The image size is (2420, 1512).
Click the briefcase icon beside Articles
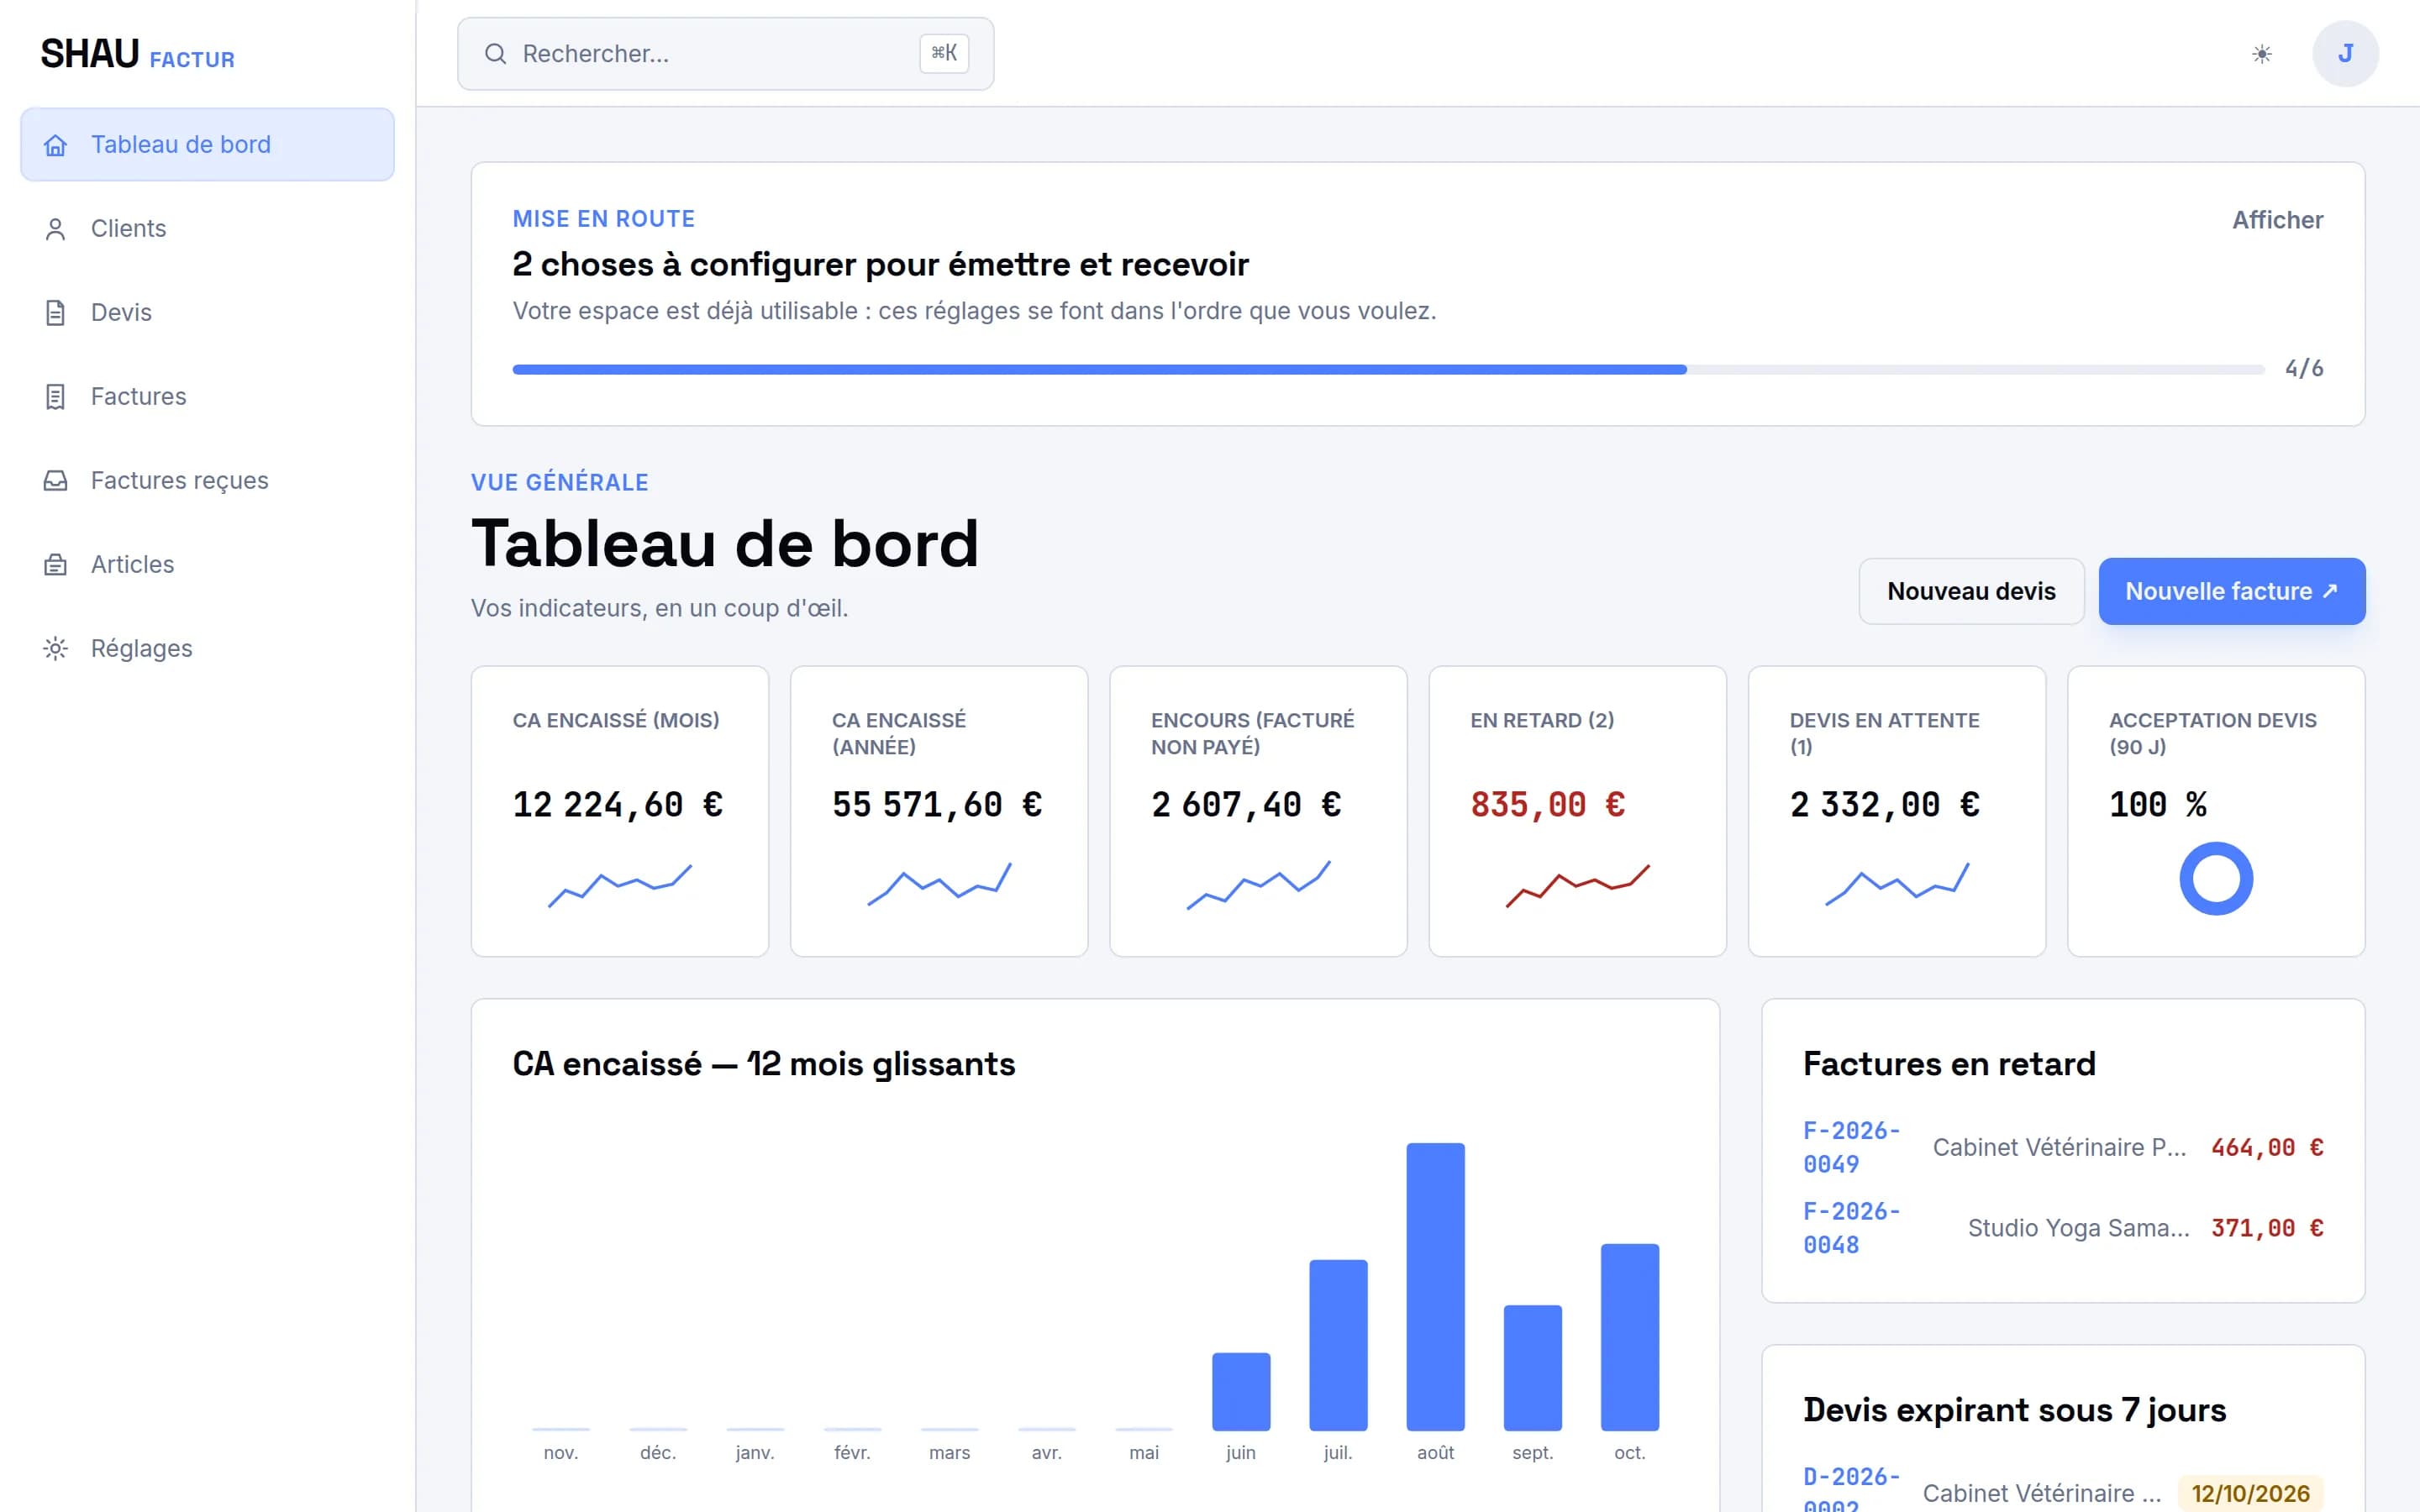click(55, 565)
